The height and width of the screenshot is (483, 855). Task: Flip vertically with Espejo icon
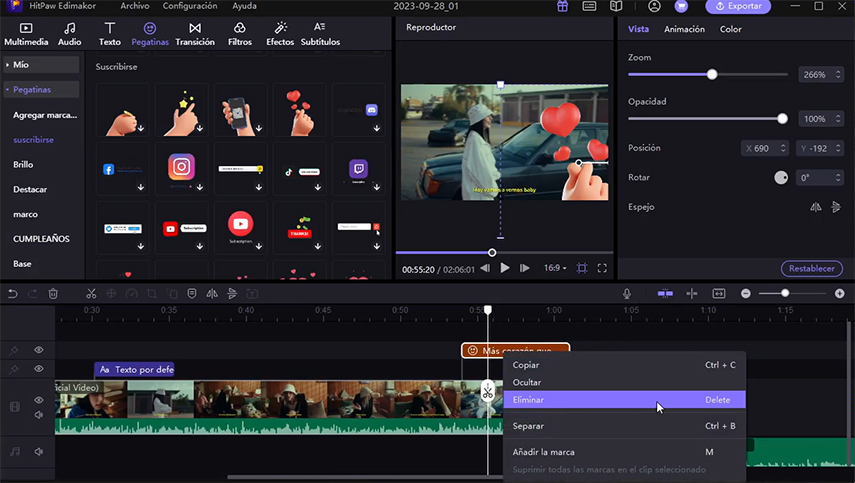click(x=836, y=207)
